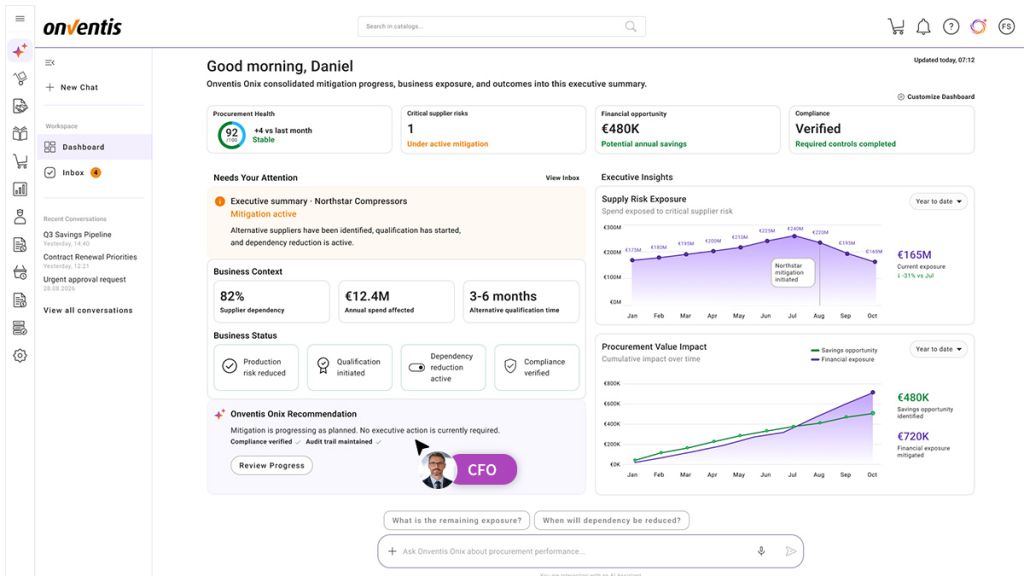
Task: Open the Urgent approval request conversation
Action: coord(84,280)
